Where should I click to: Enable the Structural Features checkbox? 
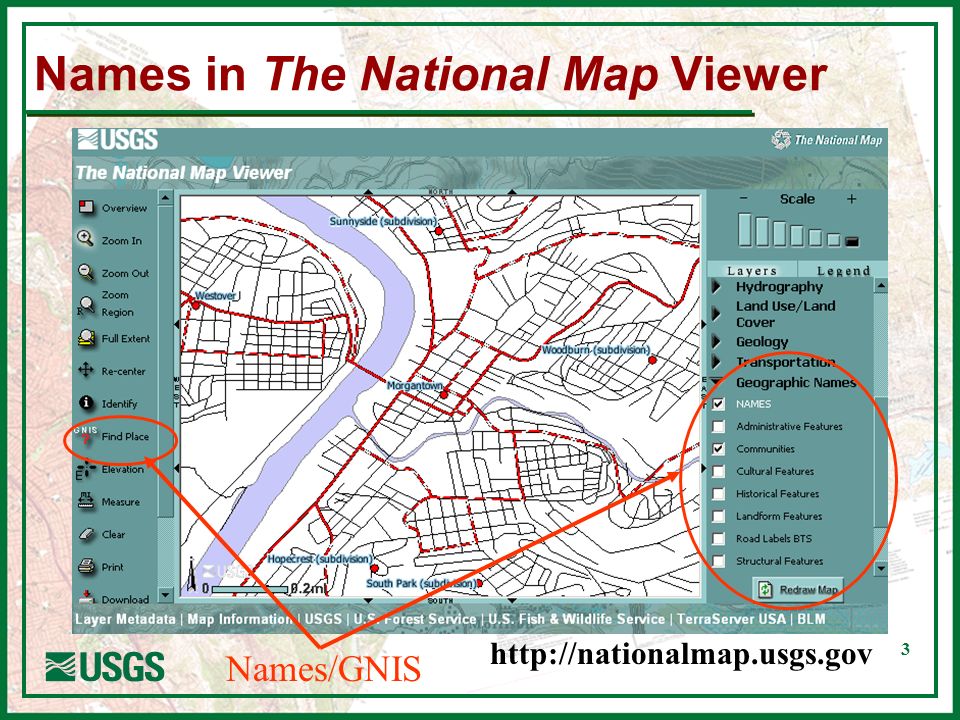pyautogui.click(x=718, y=561)
